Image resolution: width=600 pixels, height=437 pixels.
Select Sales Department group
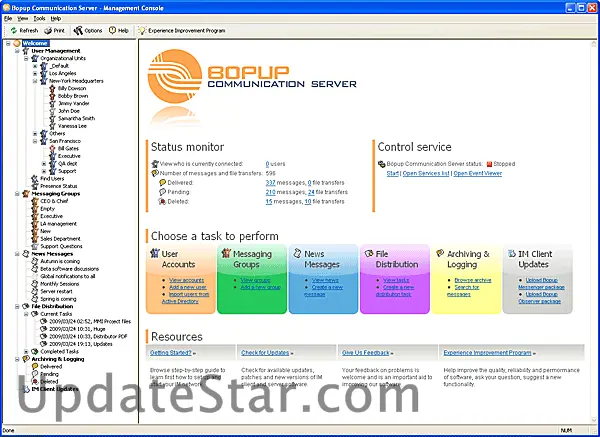click(60, 239)
